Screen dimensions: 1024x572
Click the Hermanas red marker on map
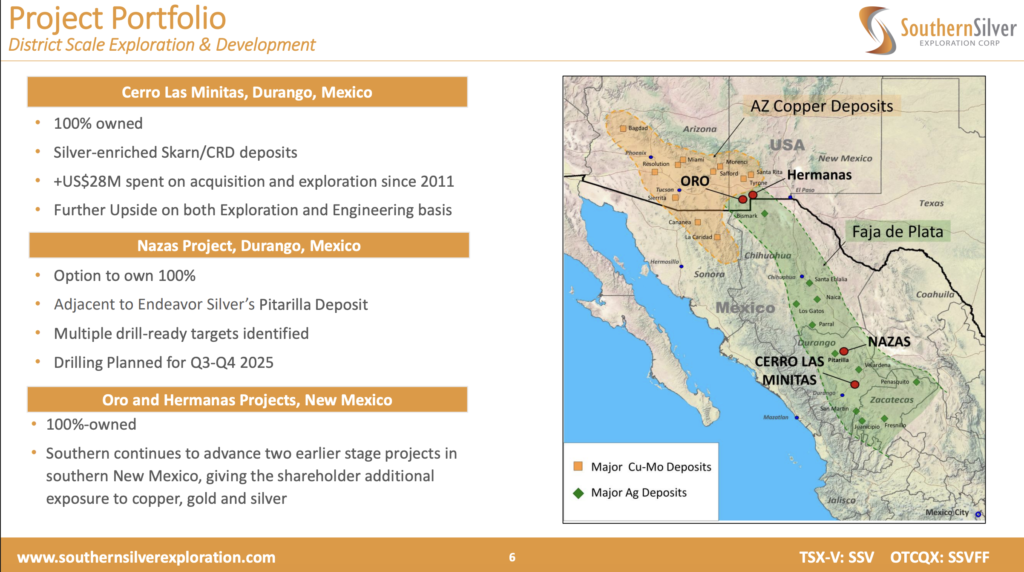tap(767, 196)
